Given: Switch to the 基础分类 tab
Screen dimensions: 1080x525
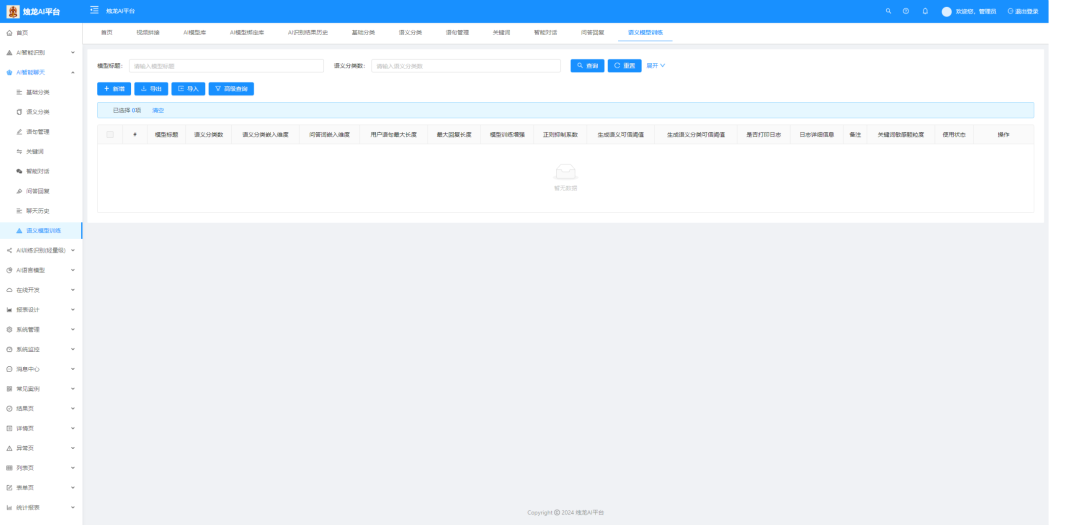Looking at the screenshot, I should pos(364,32).
